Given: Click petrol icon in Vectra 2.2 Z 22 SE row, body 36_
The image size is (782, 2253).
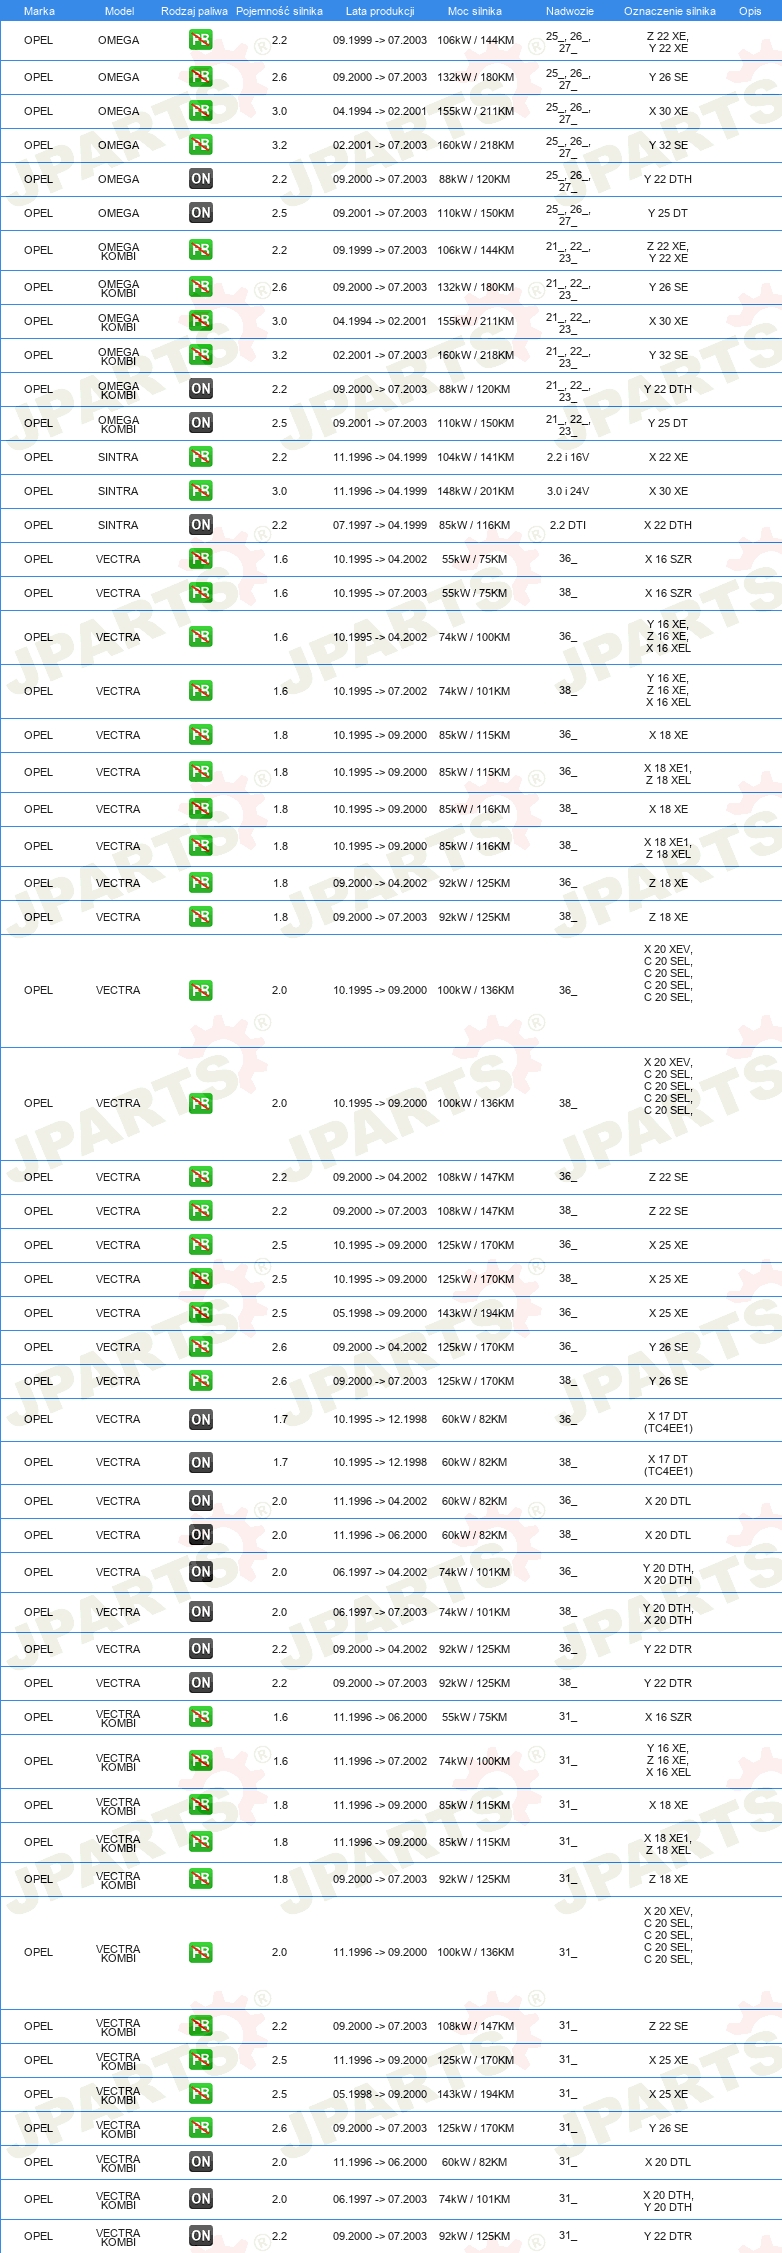Looking at the screenshot, I should tap(201, 1177).
